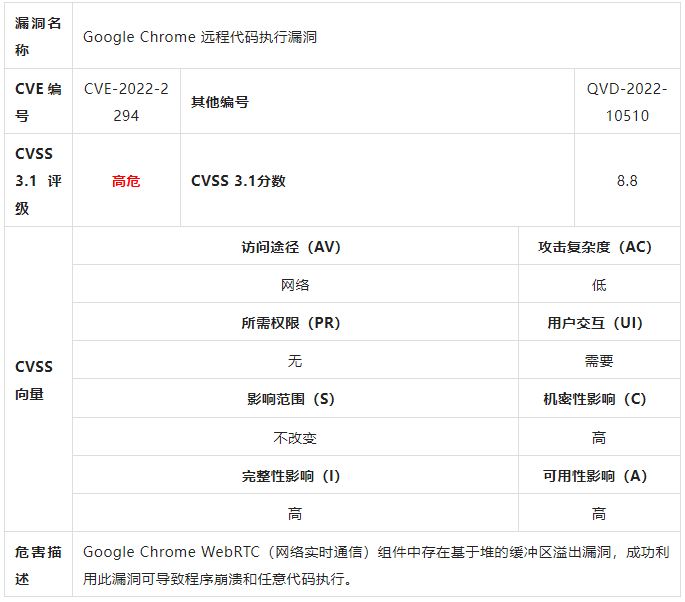Image resolution: width=685 pixels, height=602 pixels.
Task: Select '高' under 可用性影响 (A)
Action: [599, 513]
